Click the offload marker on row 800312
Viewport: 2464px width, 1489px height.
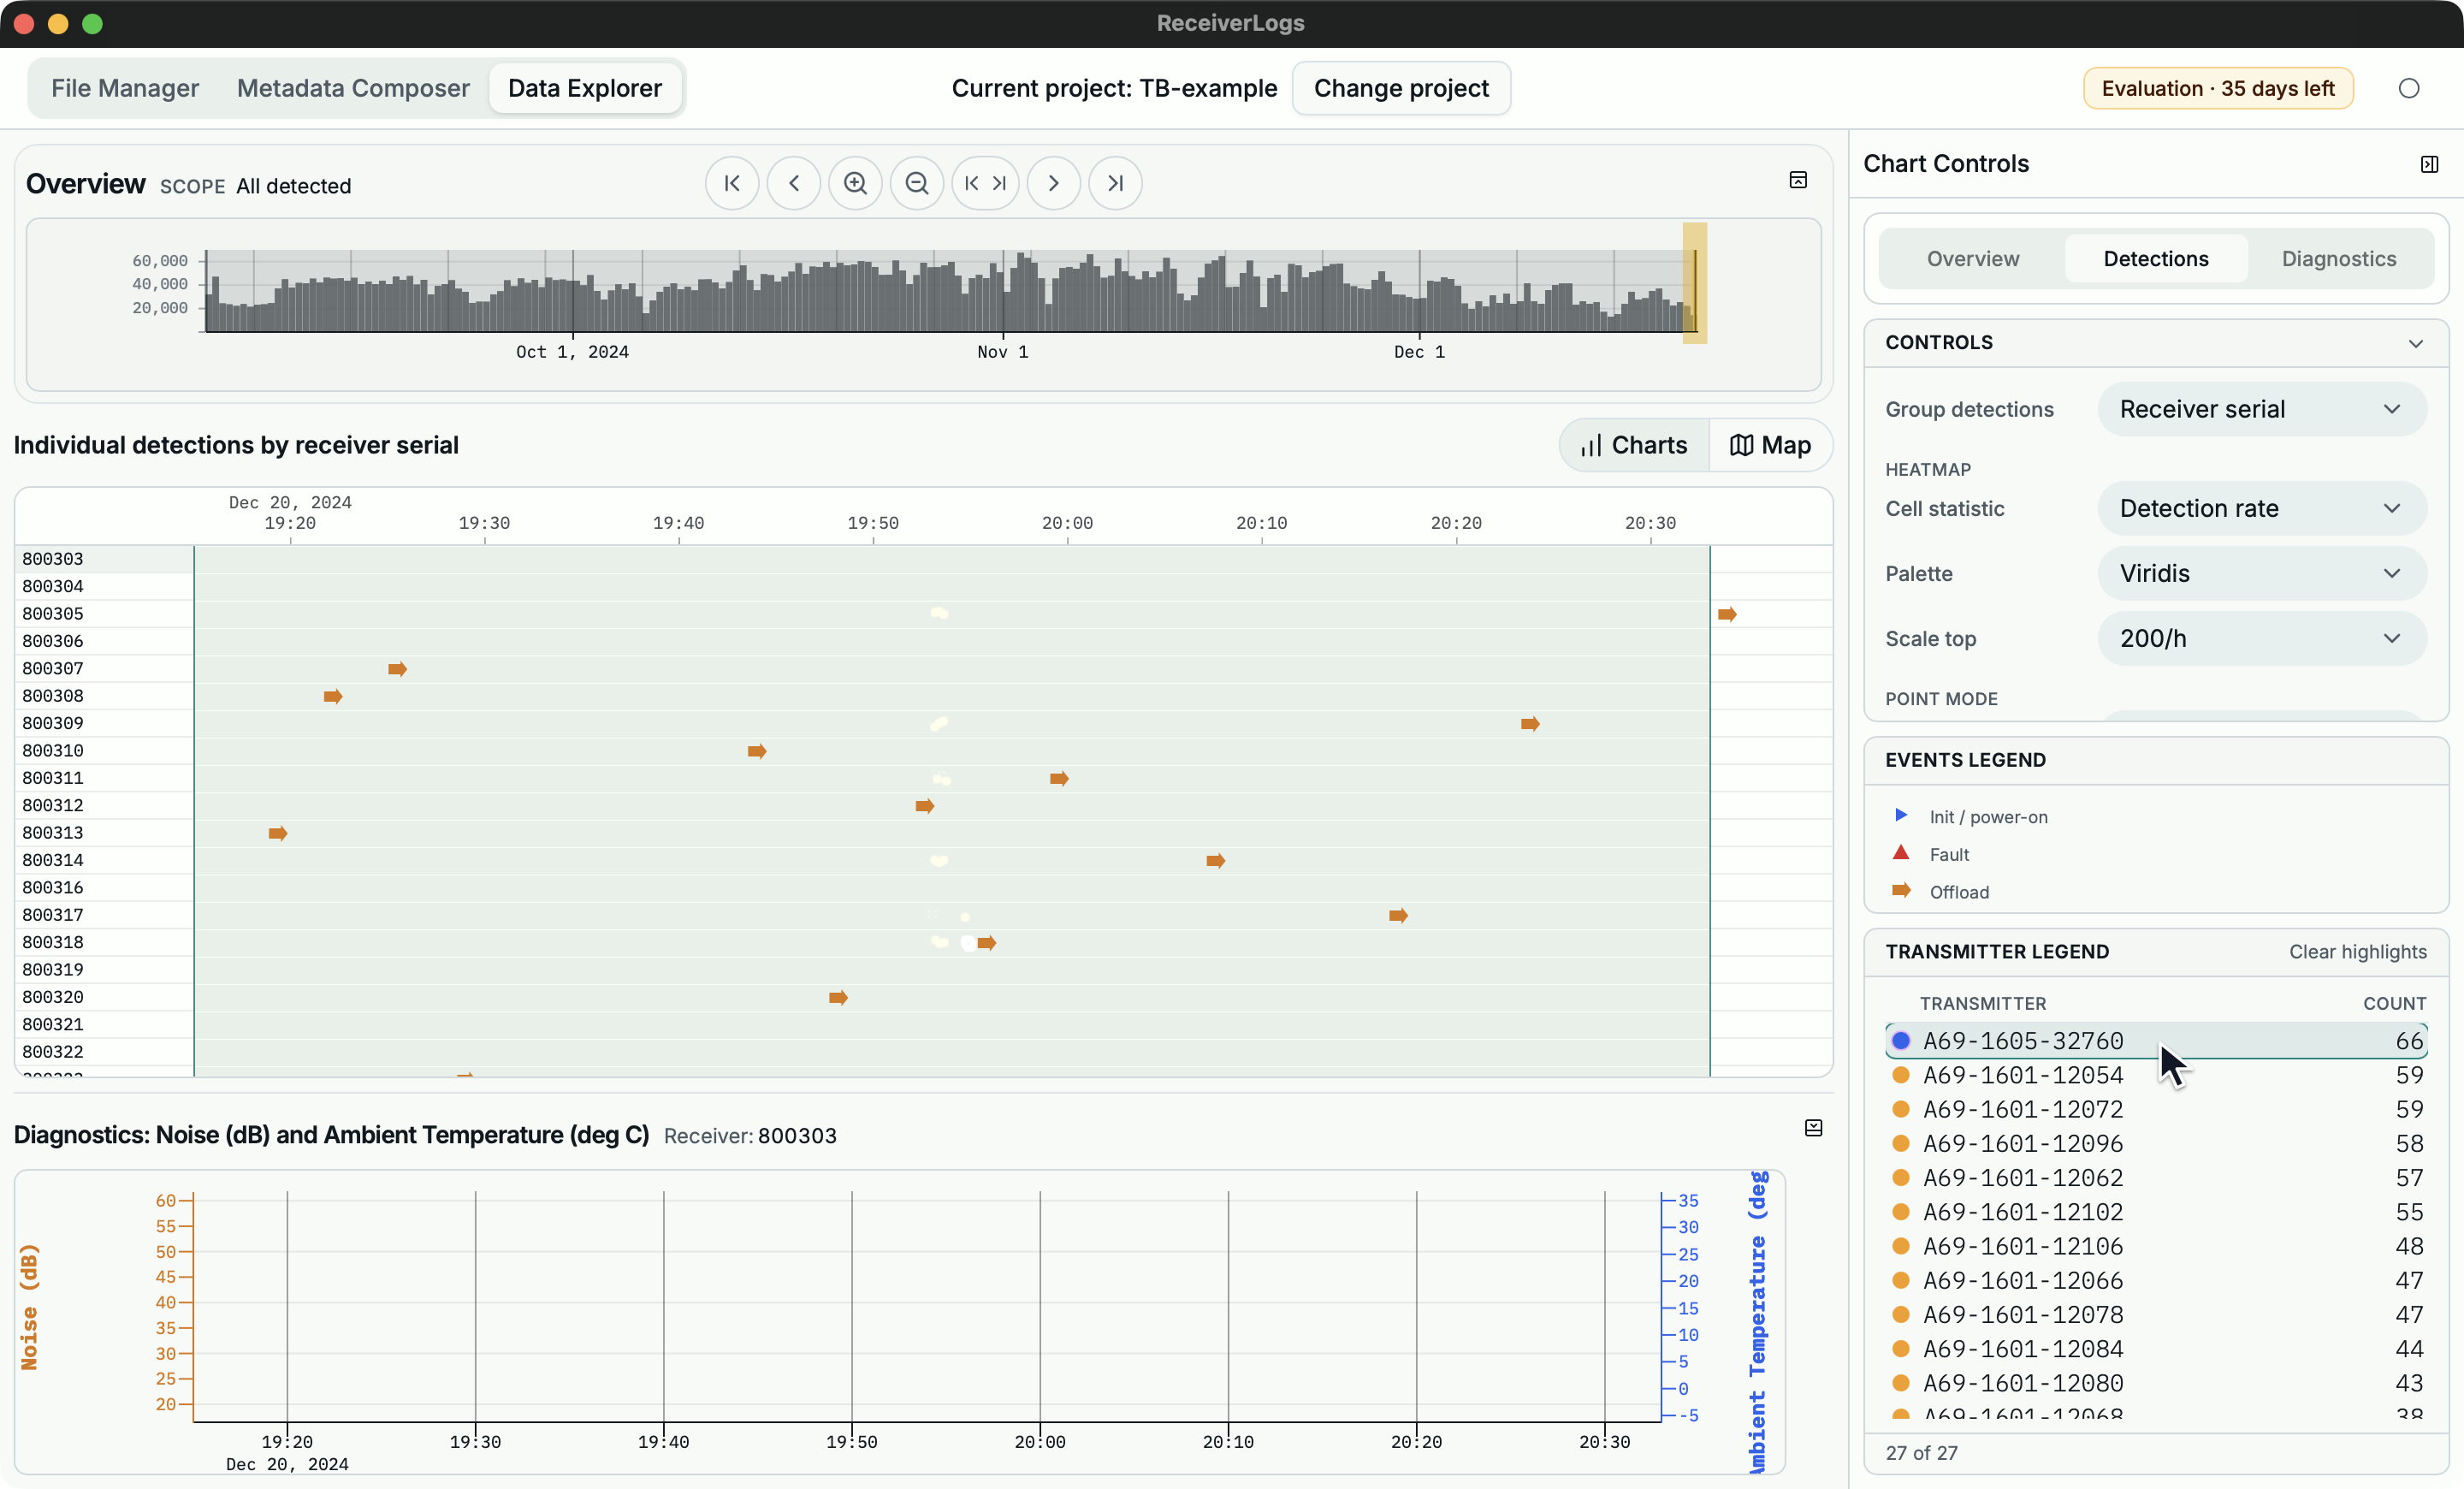(925, 806)
